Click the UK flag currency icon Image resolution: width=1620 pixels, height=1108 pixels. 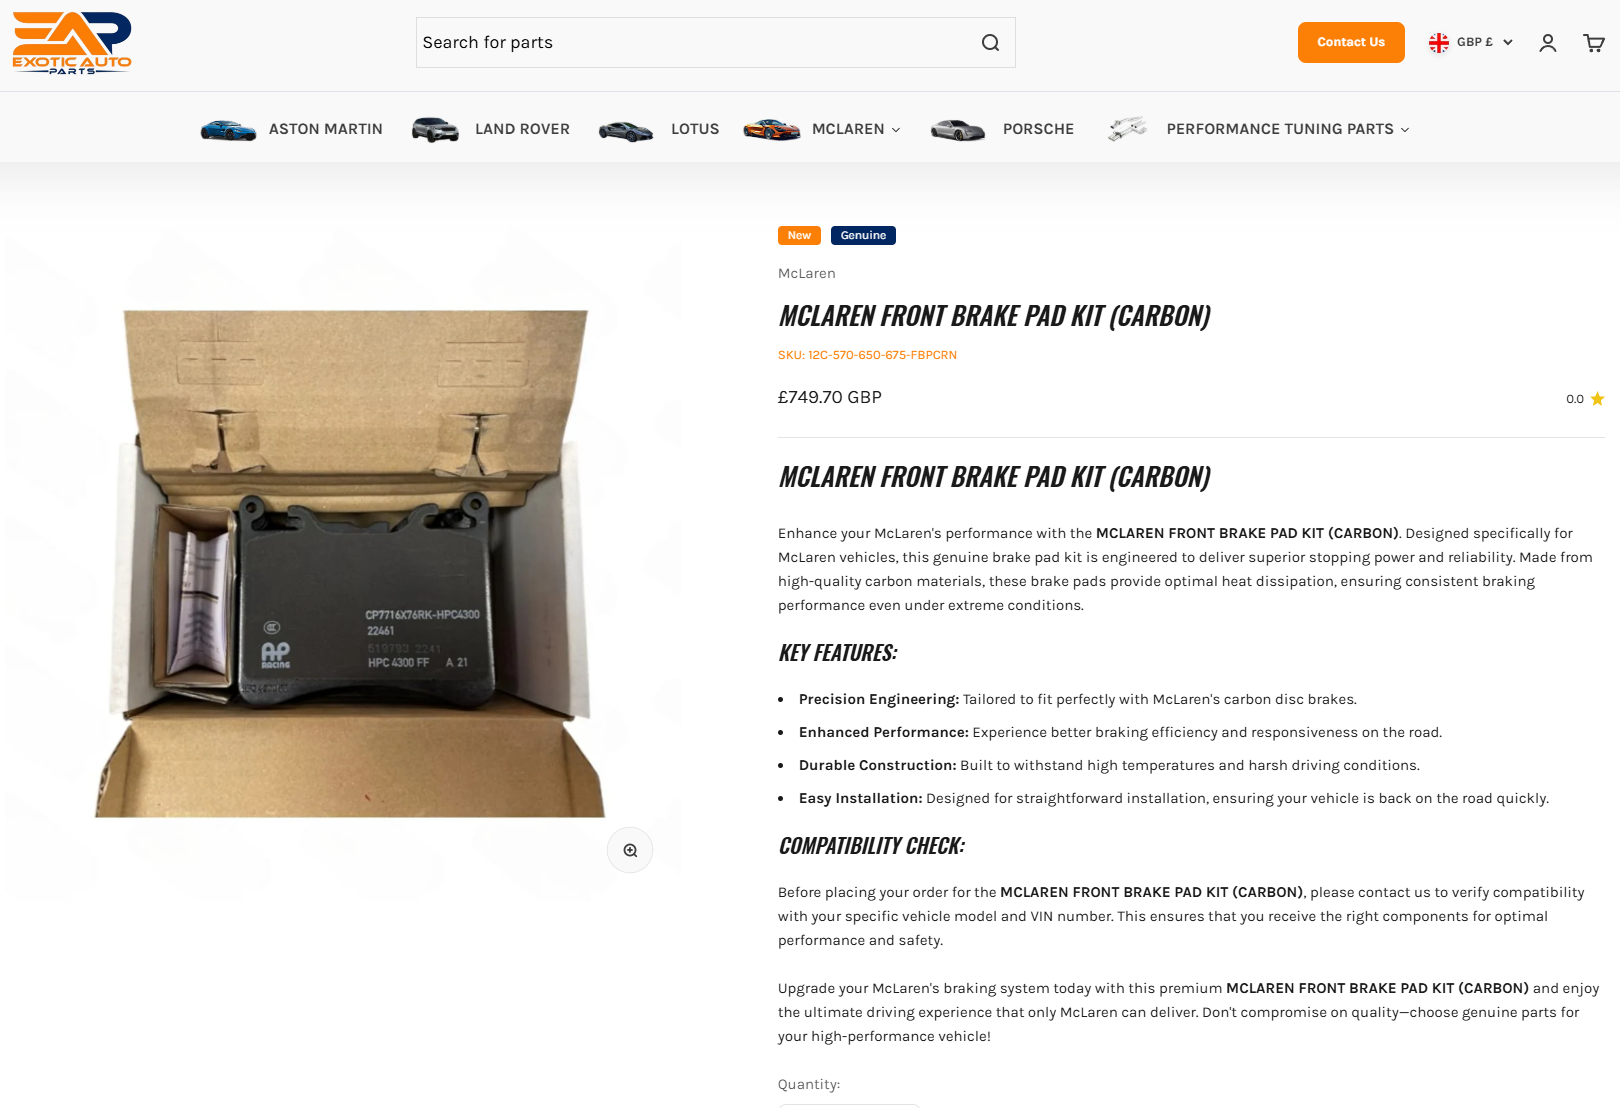[1439, 42]
